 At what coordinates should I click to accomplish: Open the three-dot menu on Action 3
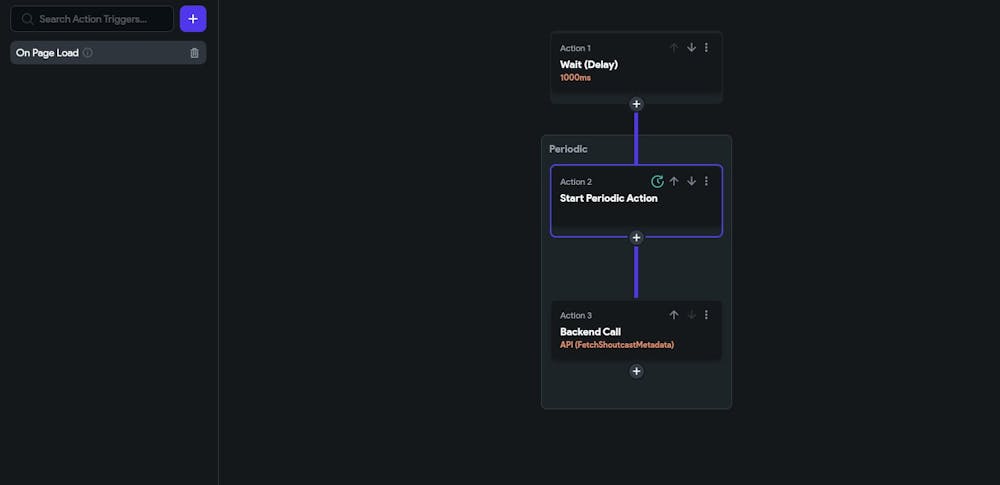[x=706, y=315]
